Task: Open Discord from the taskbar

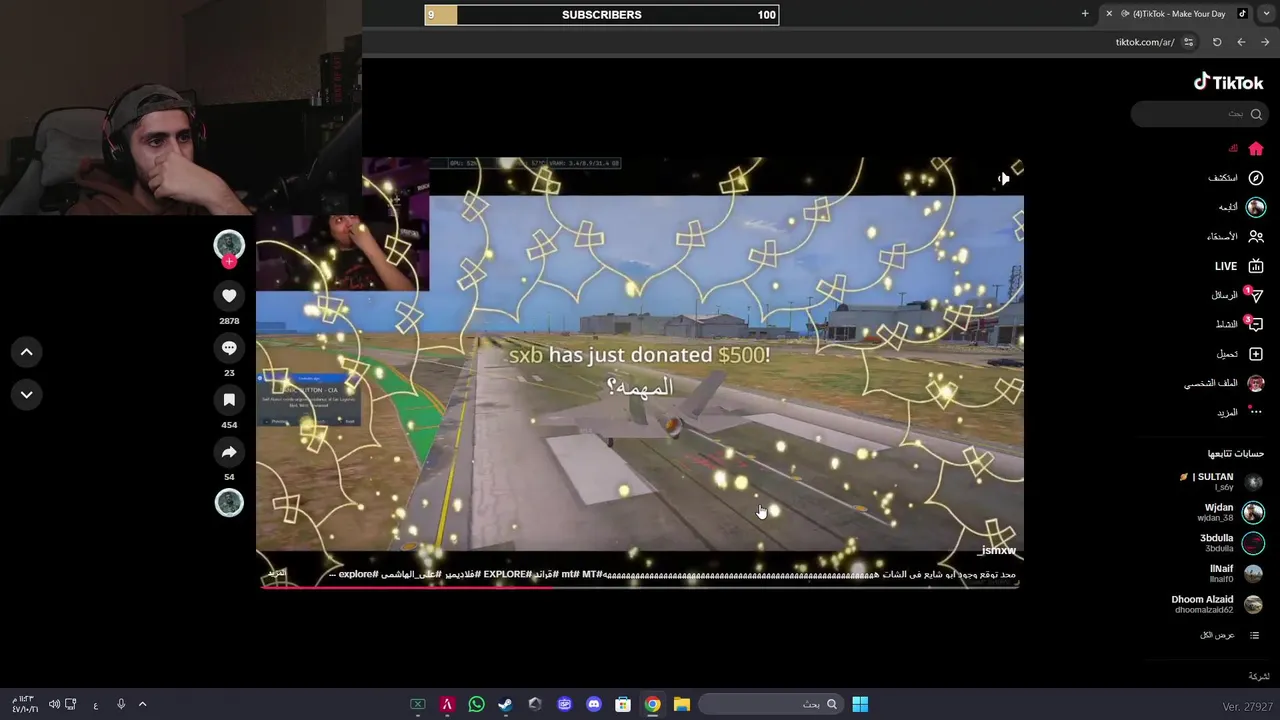Action: point(593,705)
